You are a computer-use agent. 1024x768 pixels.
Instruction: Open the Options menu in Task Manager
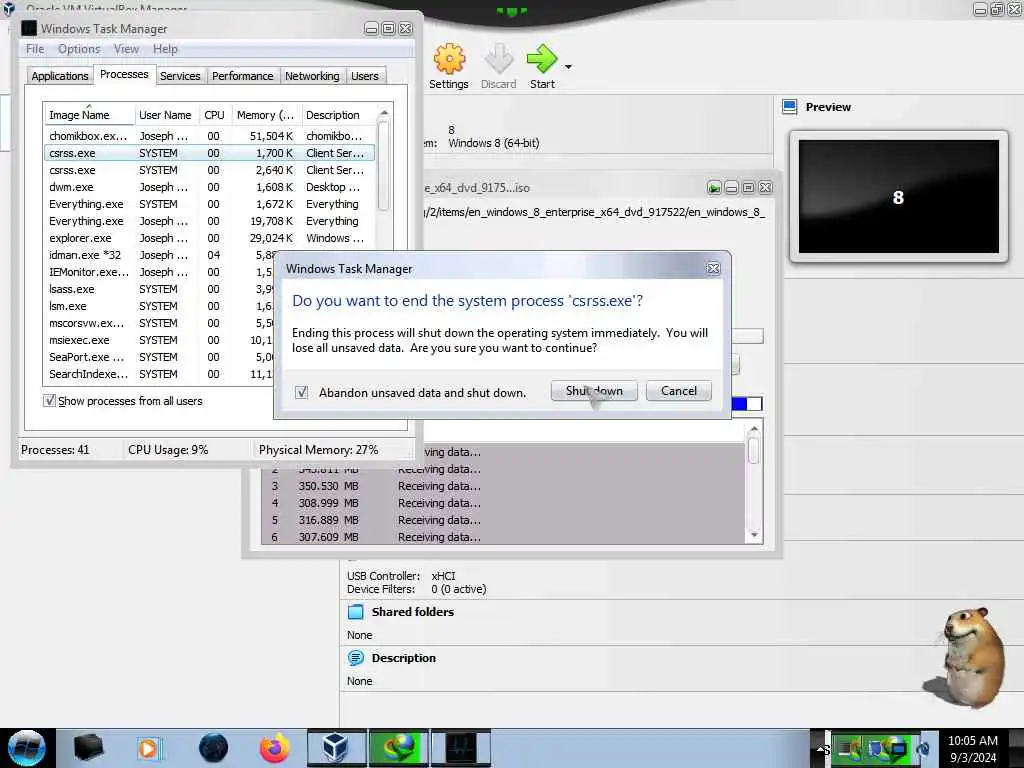(x=79, y=49)
